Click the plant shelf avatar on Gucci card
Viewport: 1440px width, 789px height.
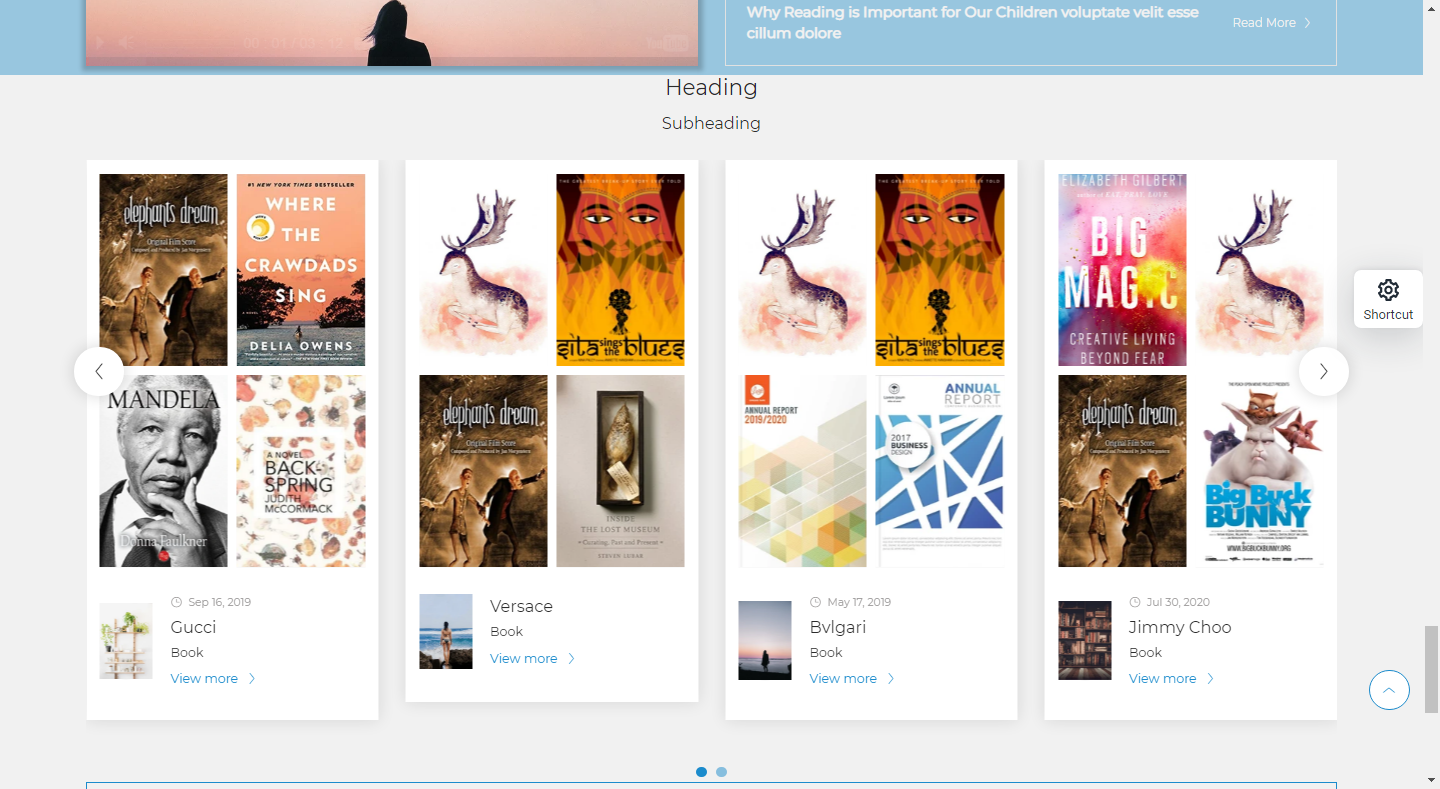click(x=126, y=641)
